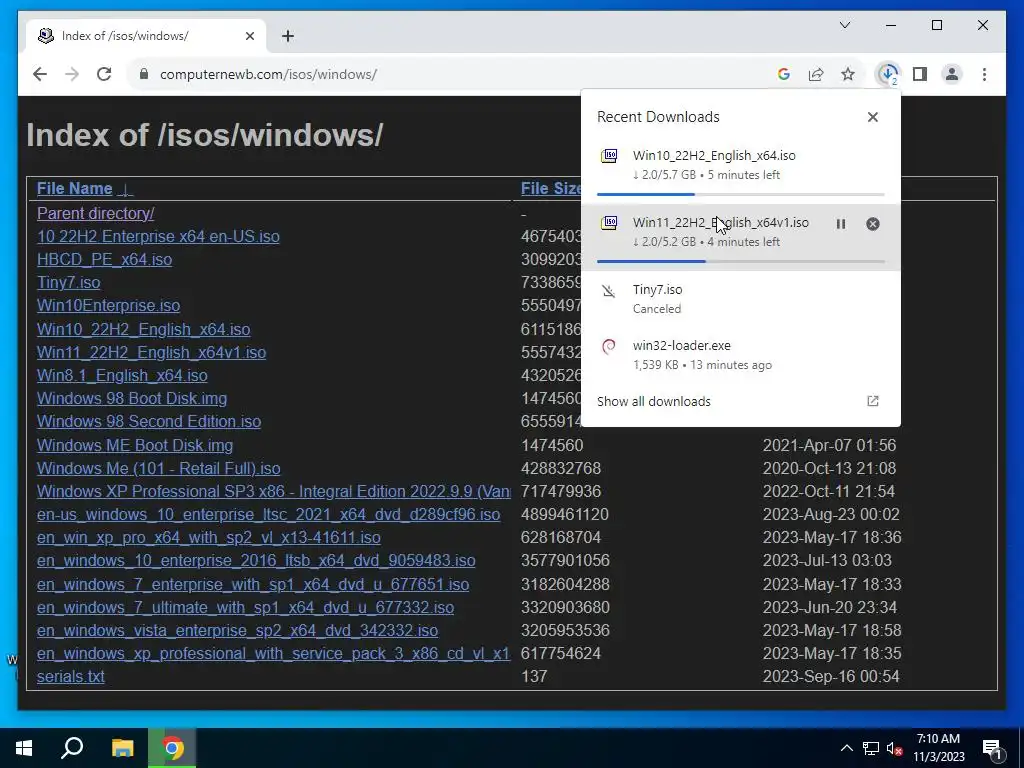Screen dimensions: 1024x768
Task: Pause the Win11_22H2_English_x64v1.iso download
Action: tap(840, 224)
